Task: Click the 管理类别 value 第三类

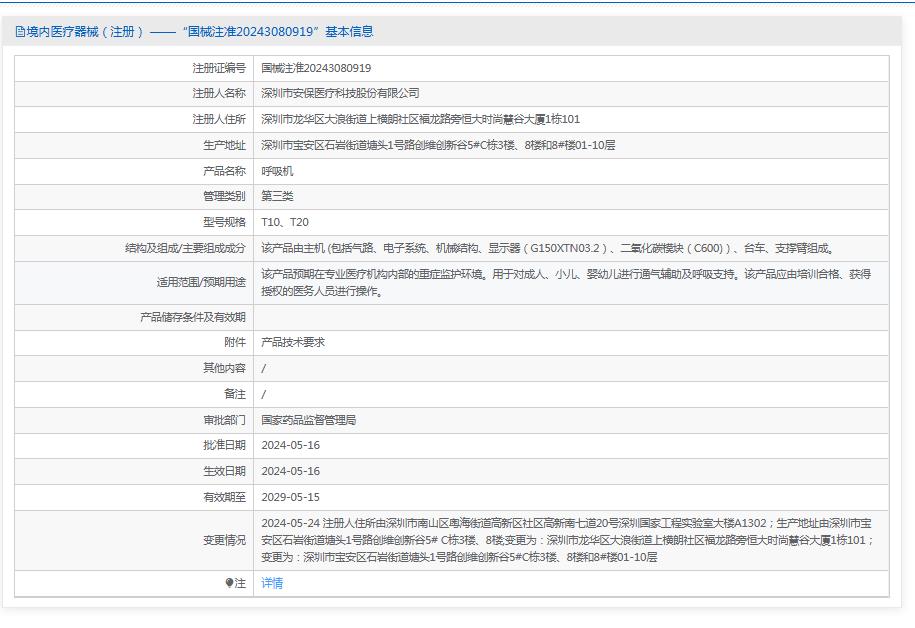Action: pyautogui.click(x=277, y=196)
